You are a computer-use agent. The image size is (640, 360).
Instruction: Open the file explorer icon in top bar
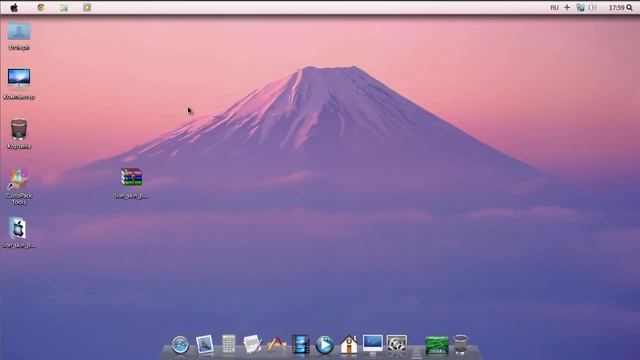(64, 7)
